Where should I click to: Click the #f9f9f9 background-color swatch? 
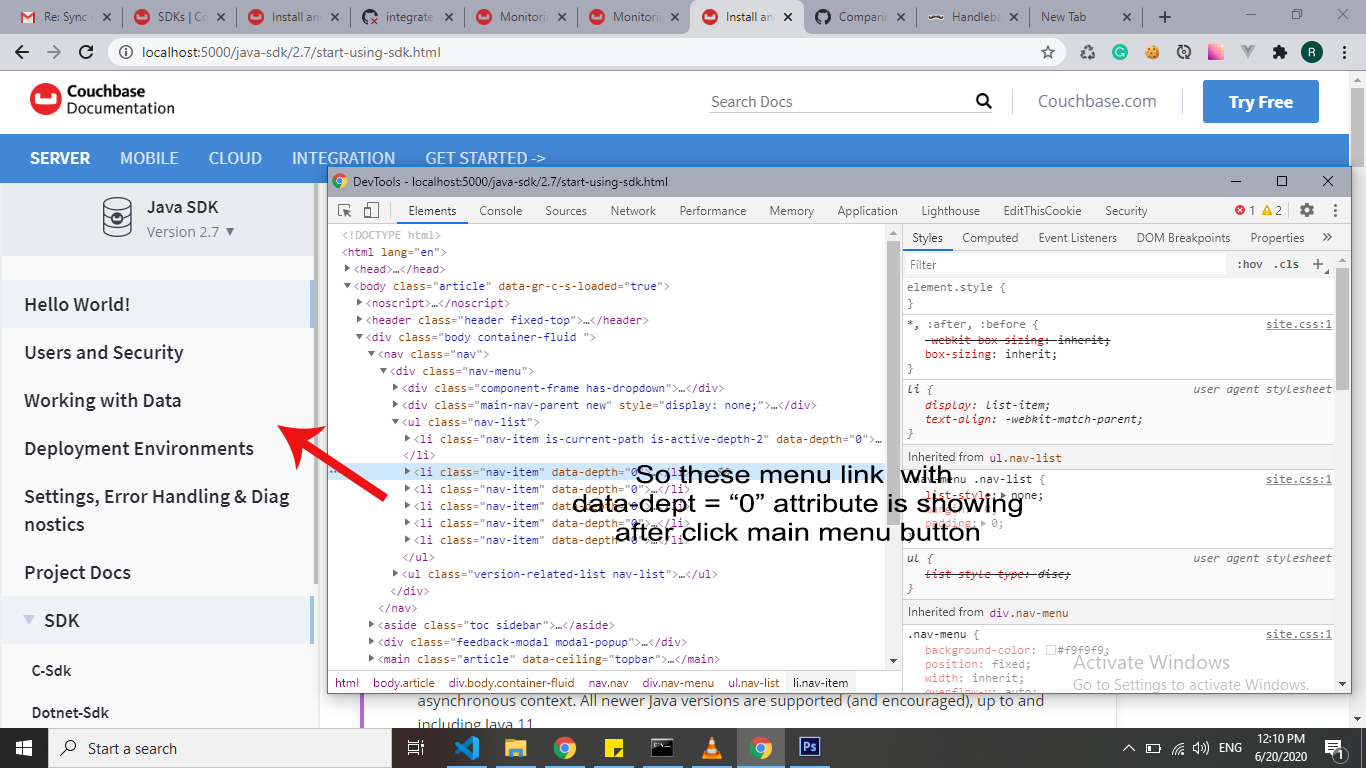pos(1051,650)
